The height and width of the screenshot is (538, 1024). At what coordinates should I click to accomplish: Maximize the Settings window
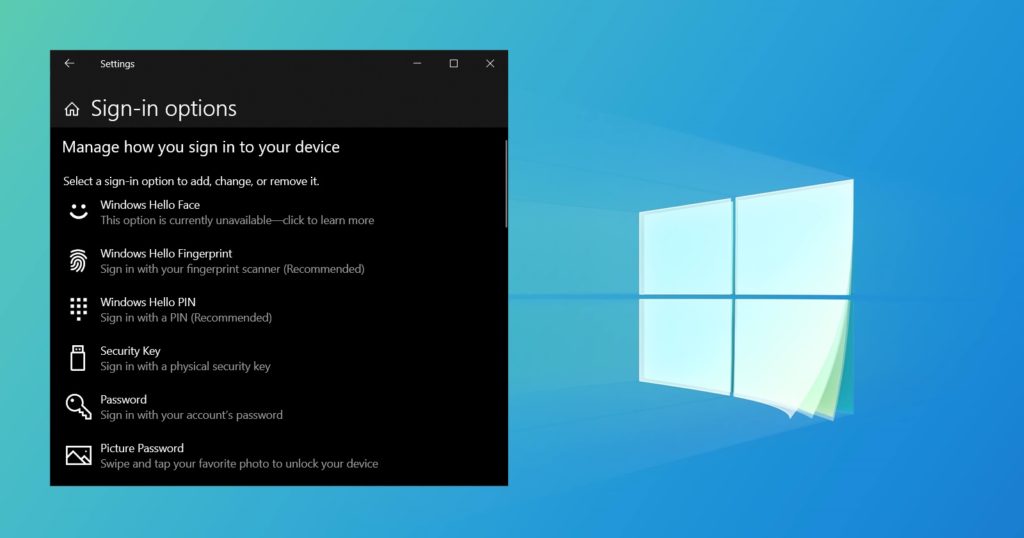tap(454, 63)
